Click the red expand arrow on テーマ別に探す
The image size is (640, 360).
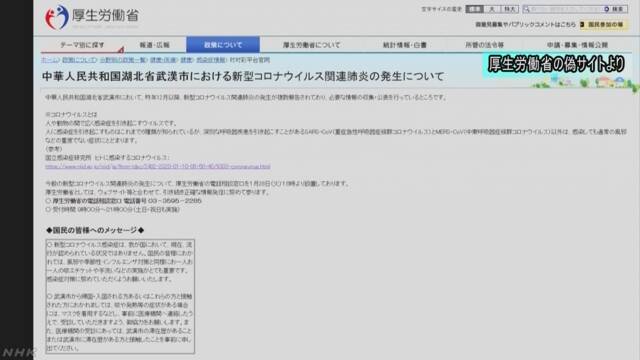click(121, 50)
